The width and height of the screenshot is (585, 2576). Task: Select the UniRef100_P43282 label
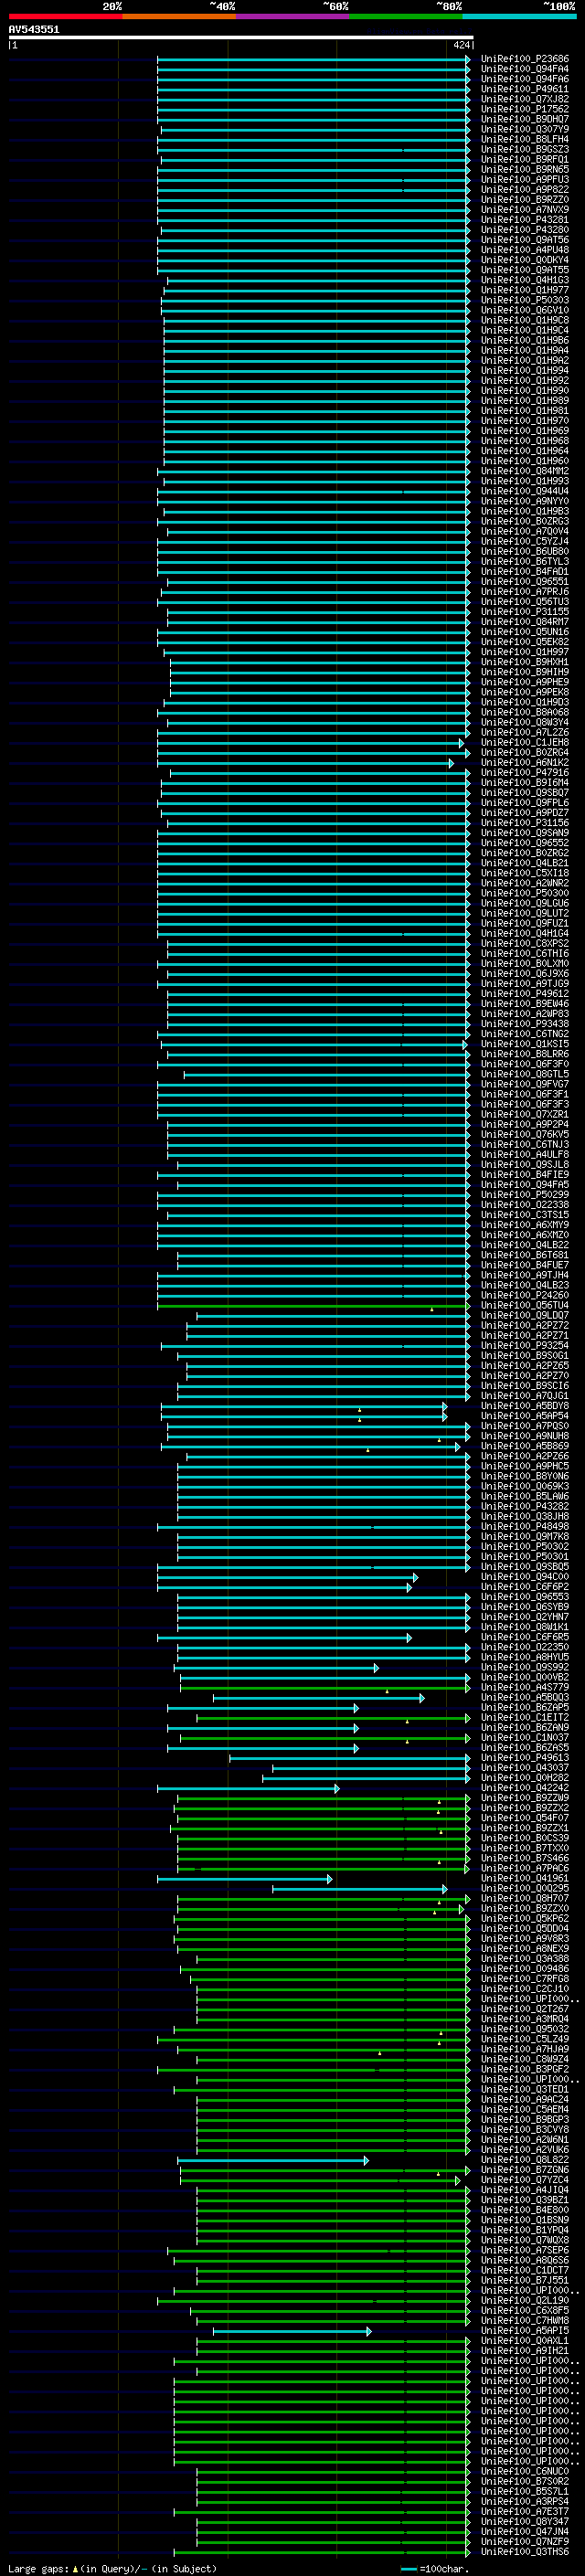pos(524,1506)
